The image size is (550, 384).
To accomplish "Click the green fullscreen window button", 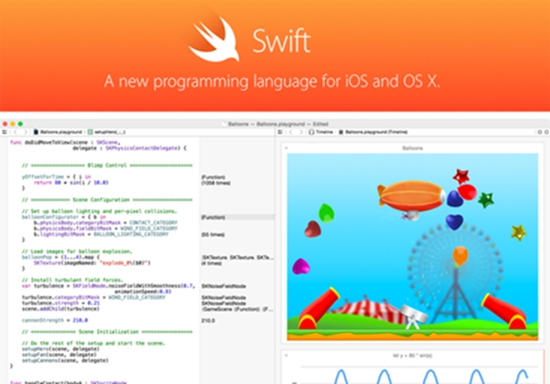I will click(20, 124).
